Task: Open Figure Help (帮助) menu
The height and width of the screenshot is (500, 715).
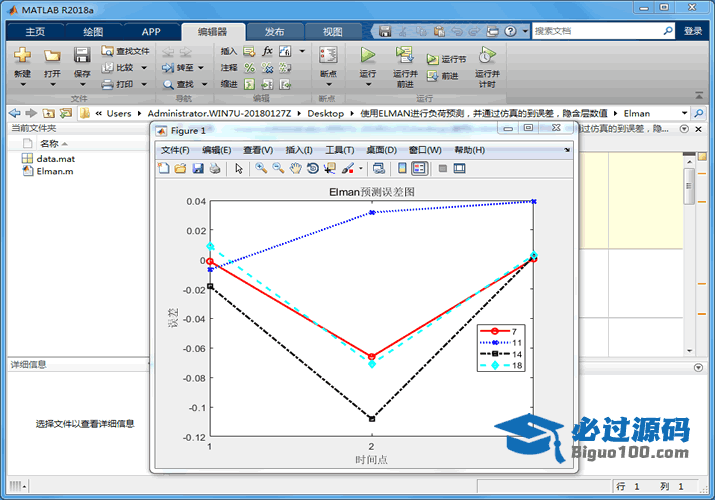Action: tap(470, 150)
